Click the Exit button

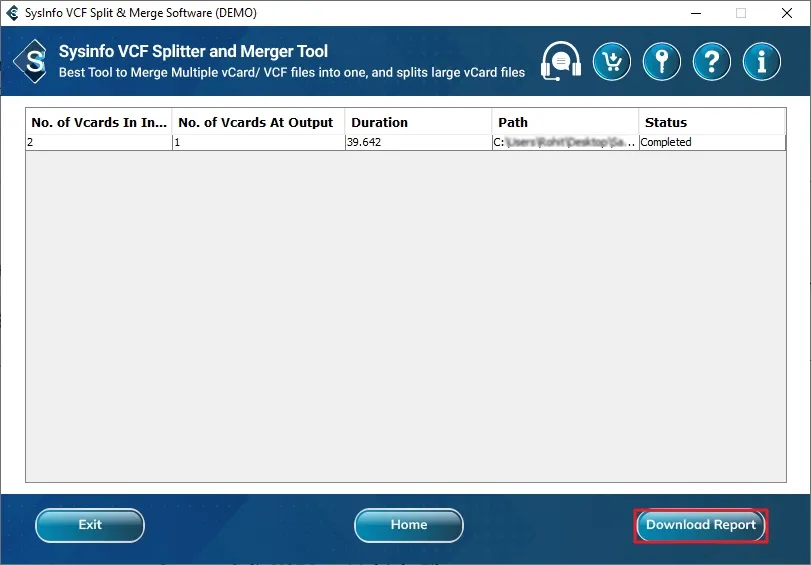90,525
